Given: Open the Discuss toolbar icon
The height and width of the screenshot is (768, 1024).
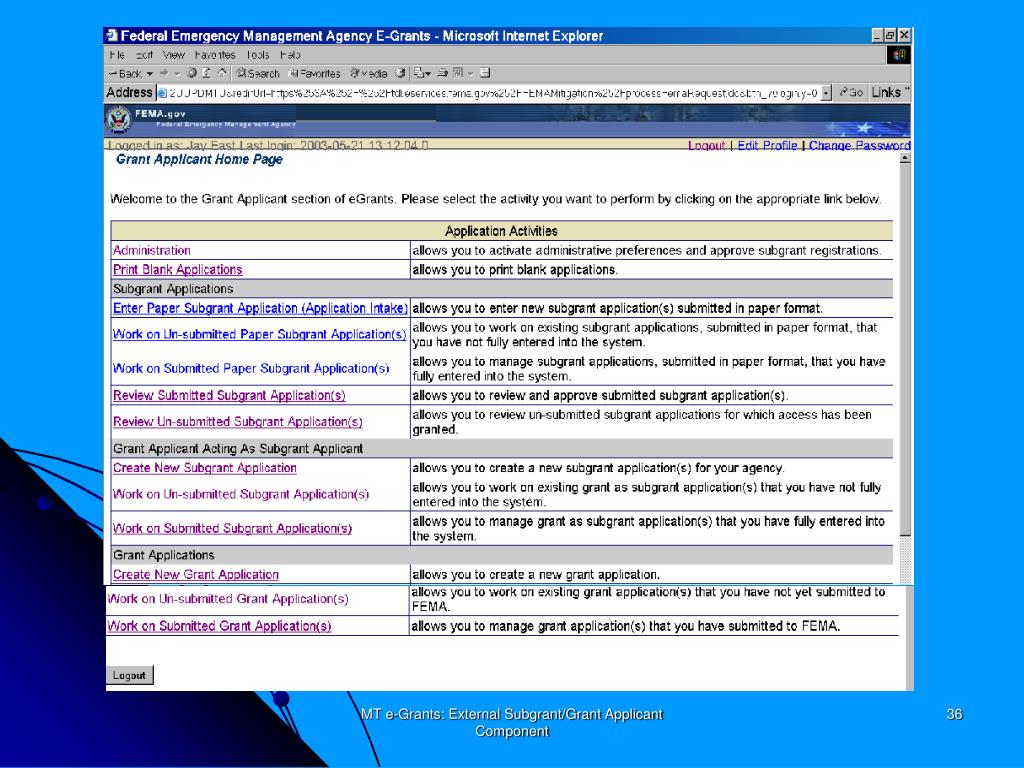Looking at the screenshot, I should 485,73.
